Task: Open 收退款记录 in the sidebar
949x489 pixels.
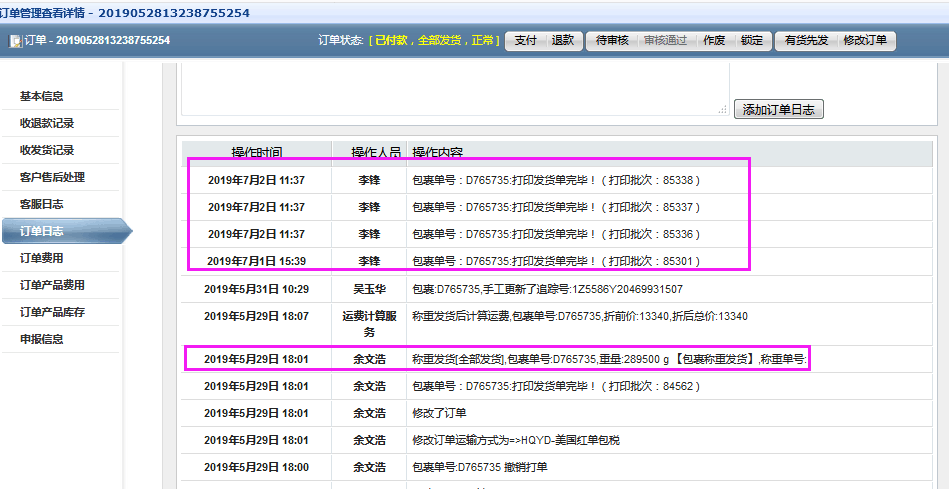Action: point(47,123)
